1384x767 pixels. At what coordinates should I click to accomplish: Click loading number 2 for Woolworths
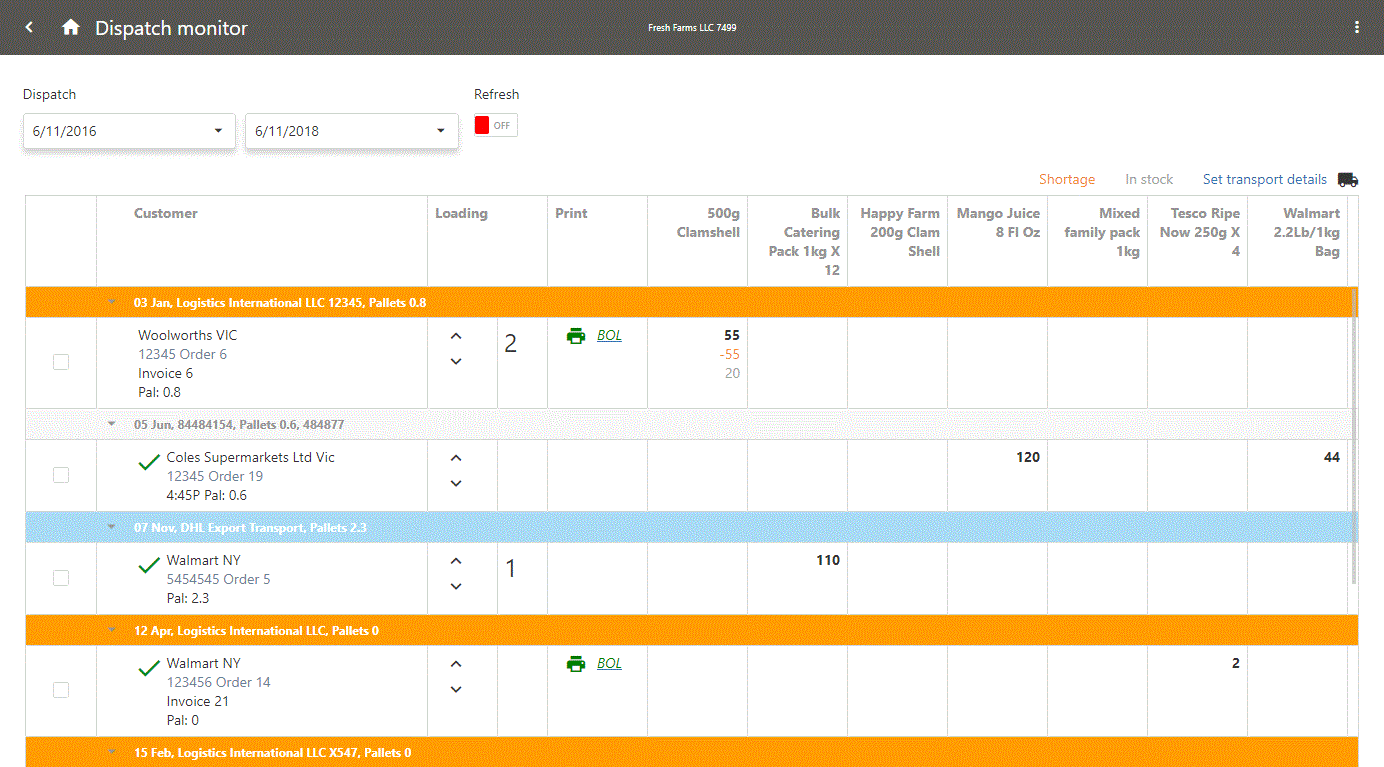click(x=511, y=345)
